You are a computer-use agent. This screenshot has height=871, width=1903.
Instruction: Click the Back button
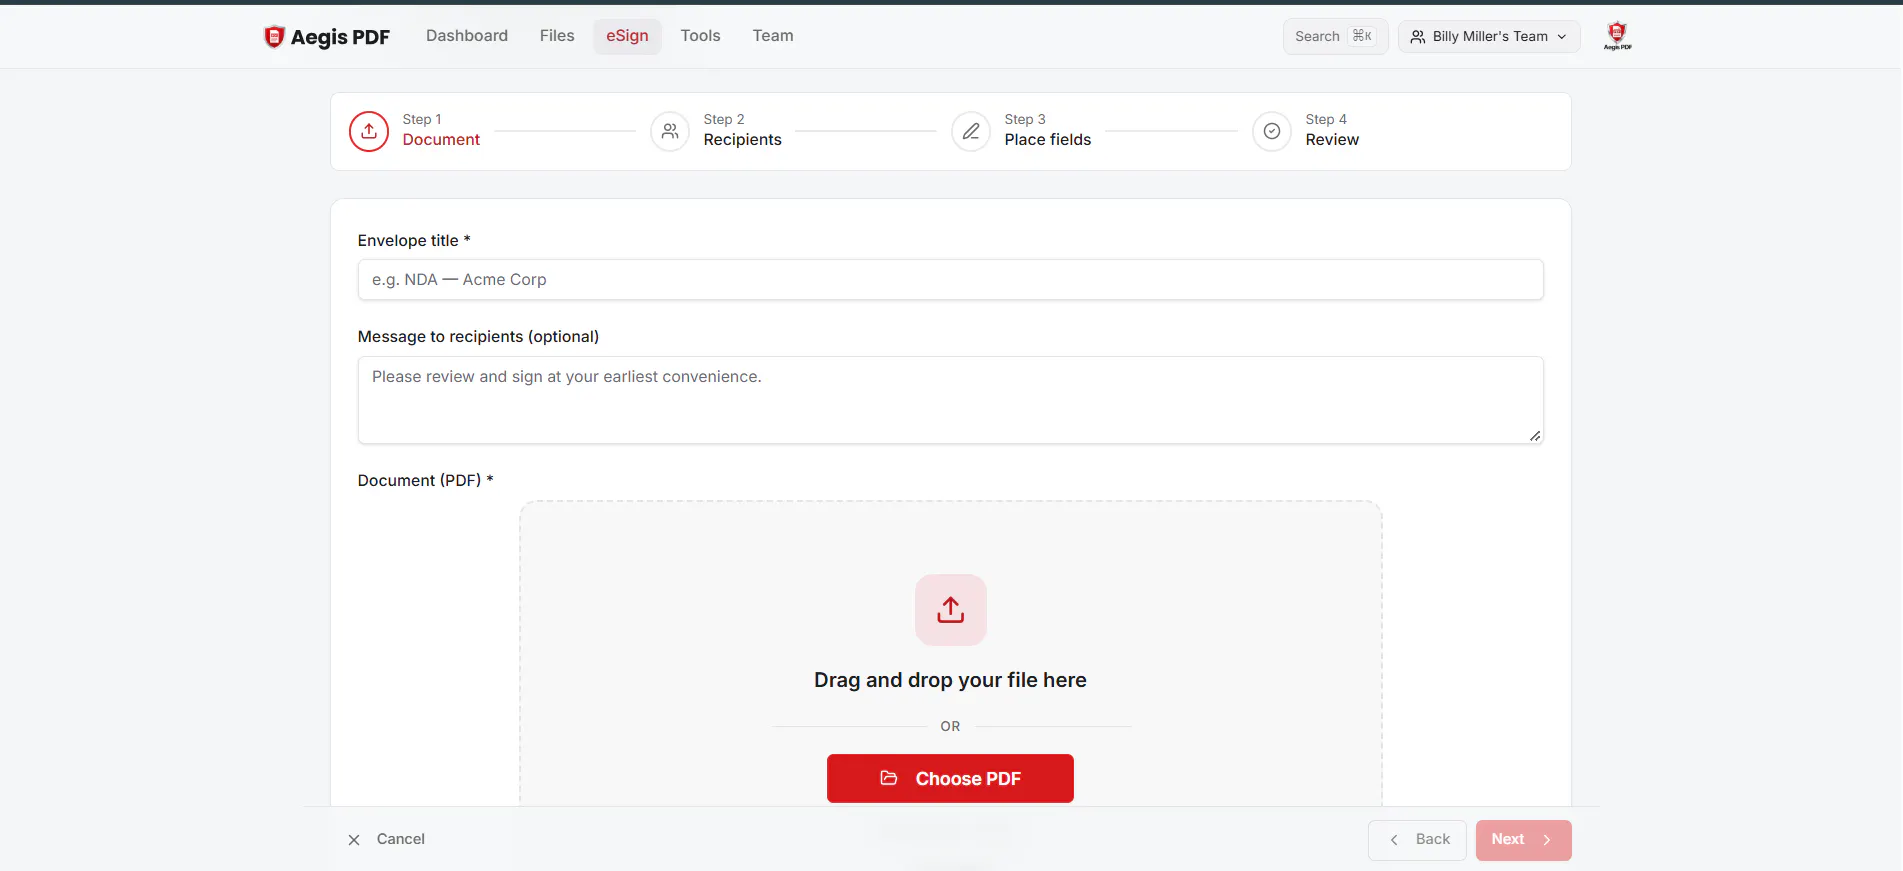[x=1417, y=840]
